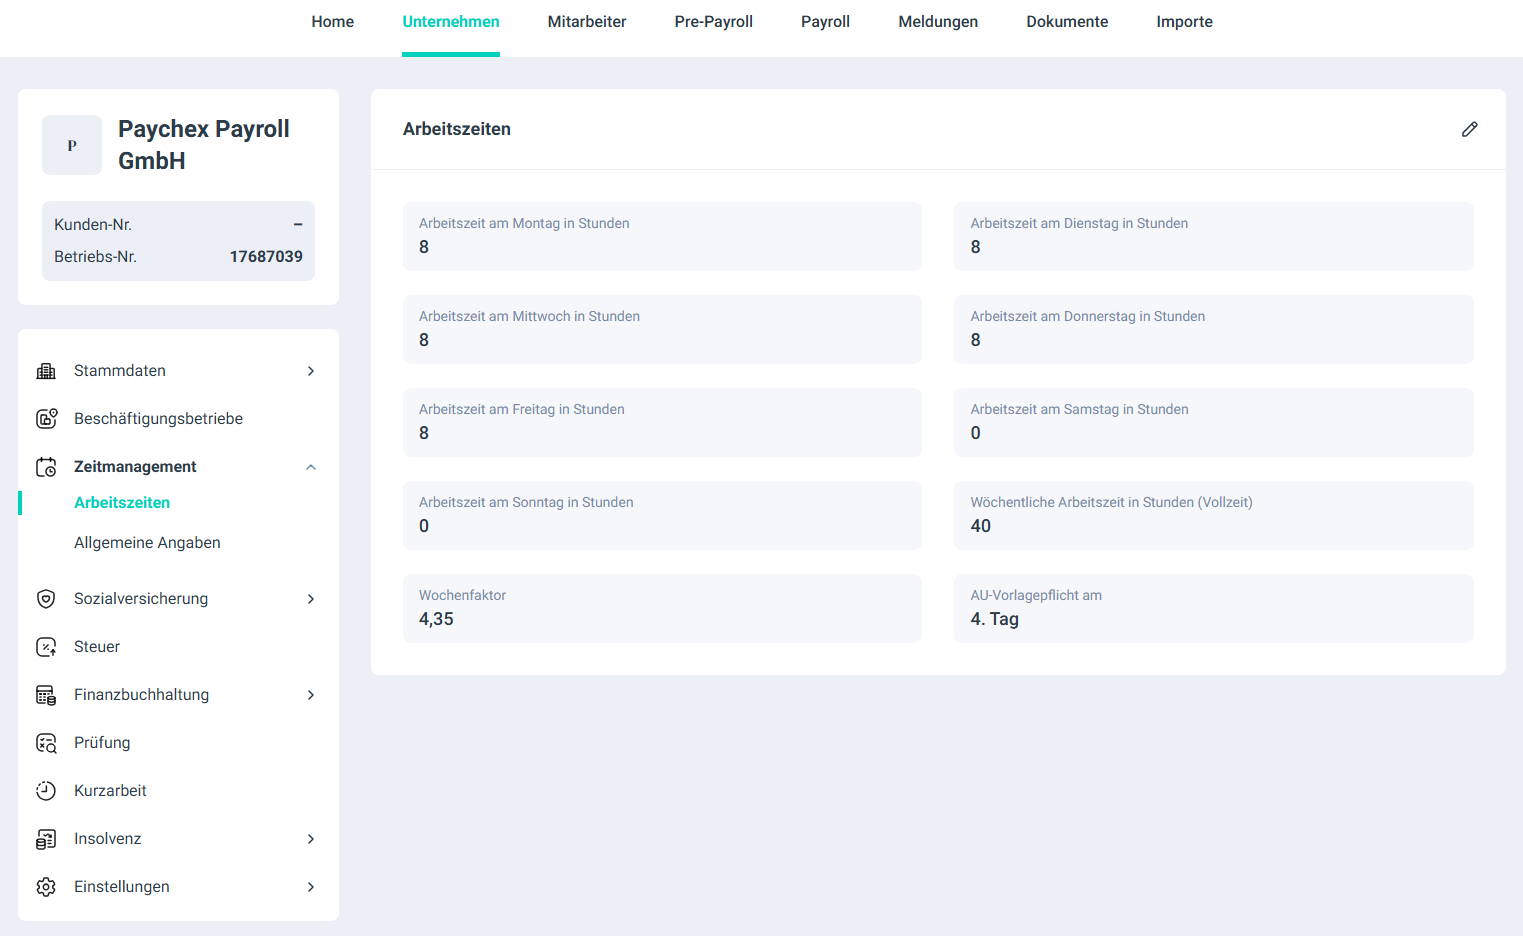
Task: Click the Finanzbuchhaltung calculator icon
Action: pos(46,695)
